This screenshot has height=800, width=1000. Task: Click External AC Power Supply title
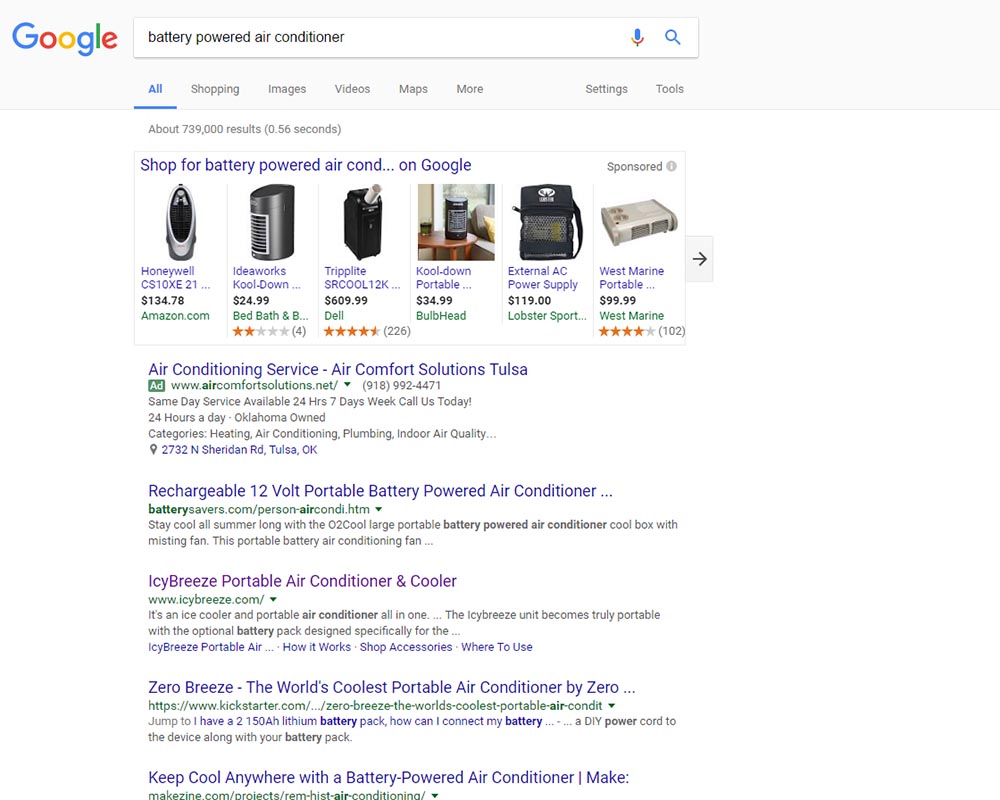coord(543,278)
